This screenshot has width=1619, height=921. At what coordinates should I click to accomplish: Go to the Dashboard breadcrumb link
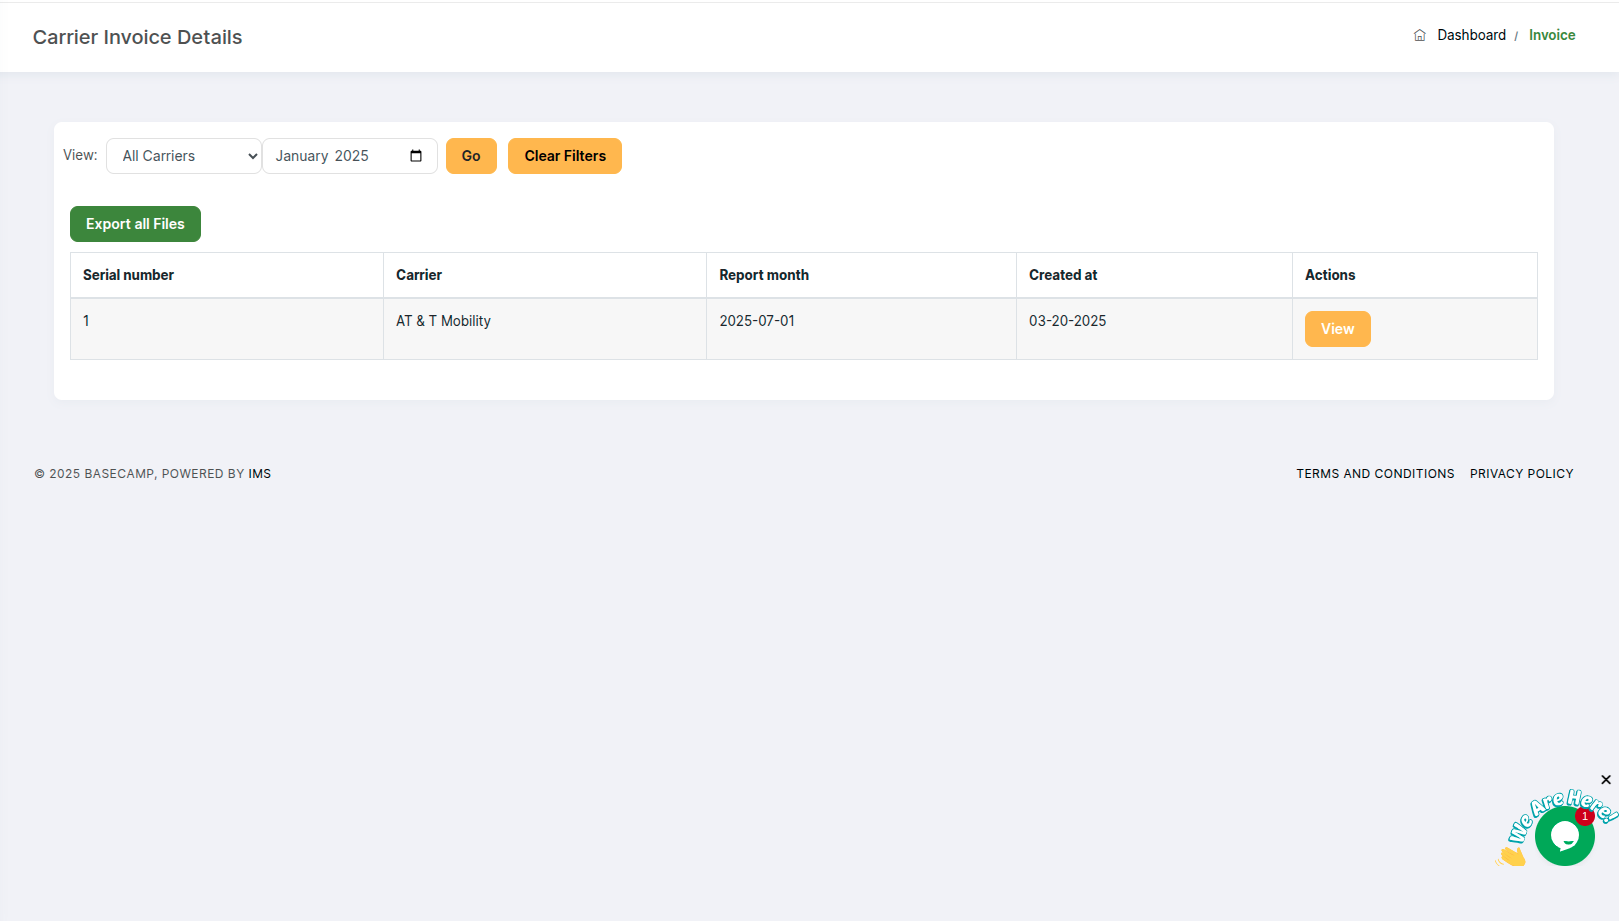(x=1470, y=34)
